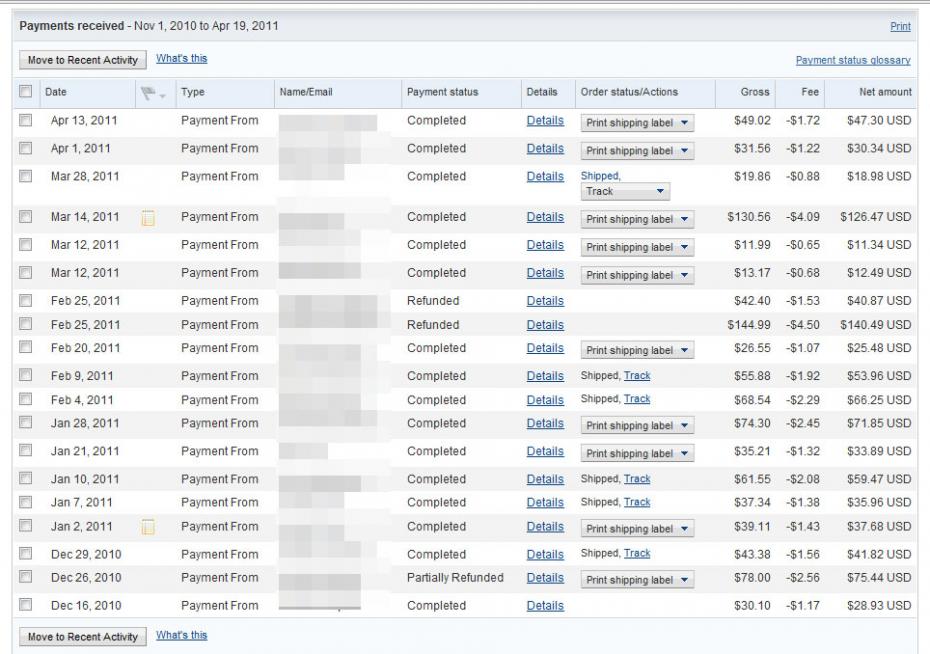Click the Gross column header
Screen dimensions: 930x654
click(x=754, y=92)
